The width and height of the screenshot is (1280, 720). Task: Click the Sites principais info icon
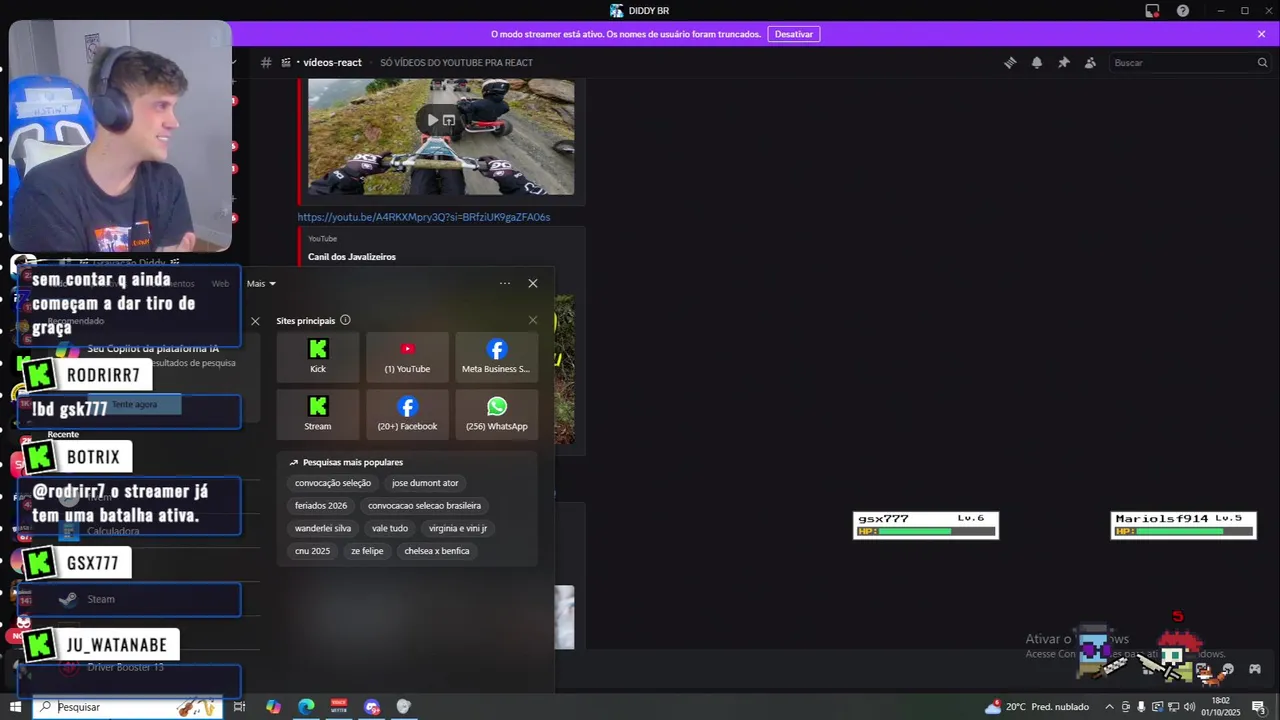click(345, 320)
